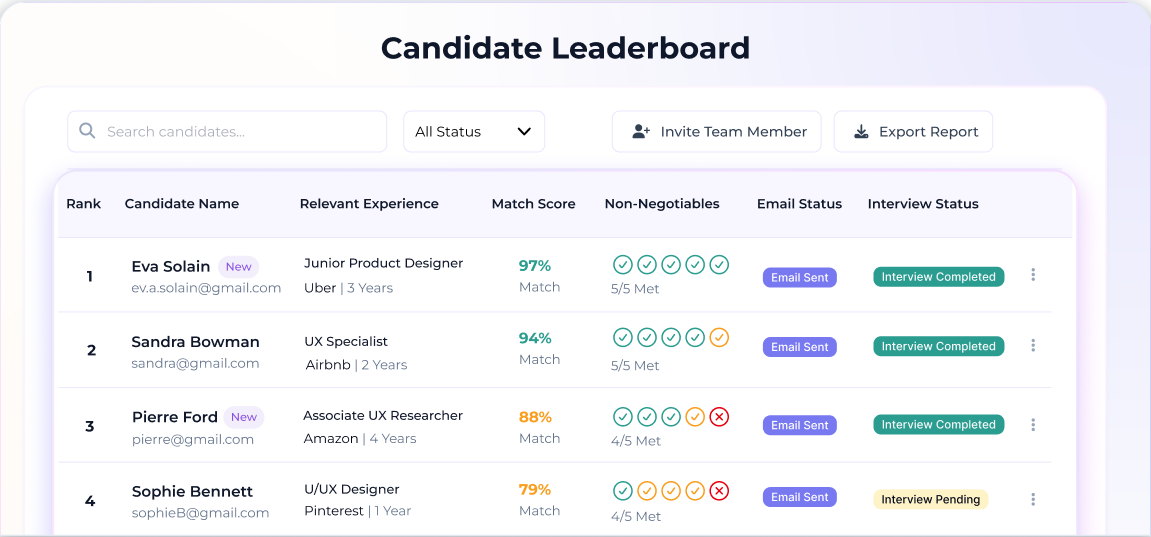Click the Rank column header

[84, 204]
